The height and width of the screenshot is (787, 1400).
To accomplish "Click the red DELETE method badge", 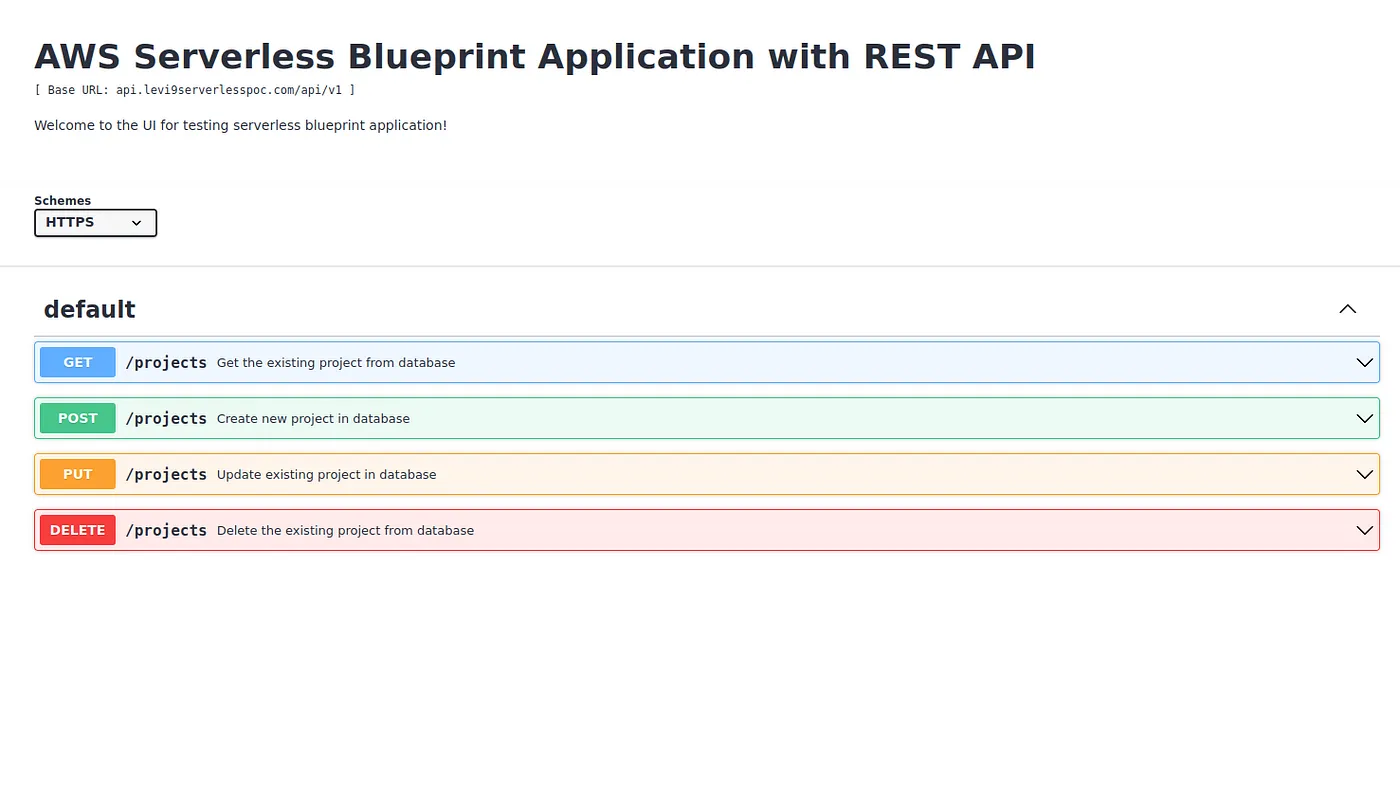I will click(x=78, y=530).
